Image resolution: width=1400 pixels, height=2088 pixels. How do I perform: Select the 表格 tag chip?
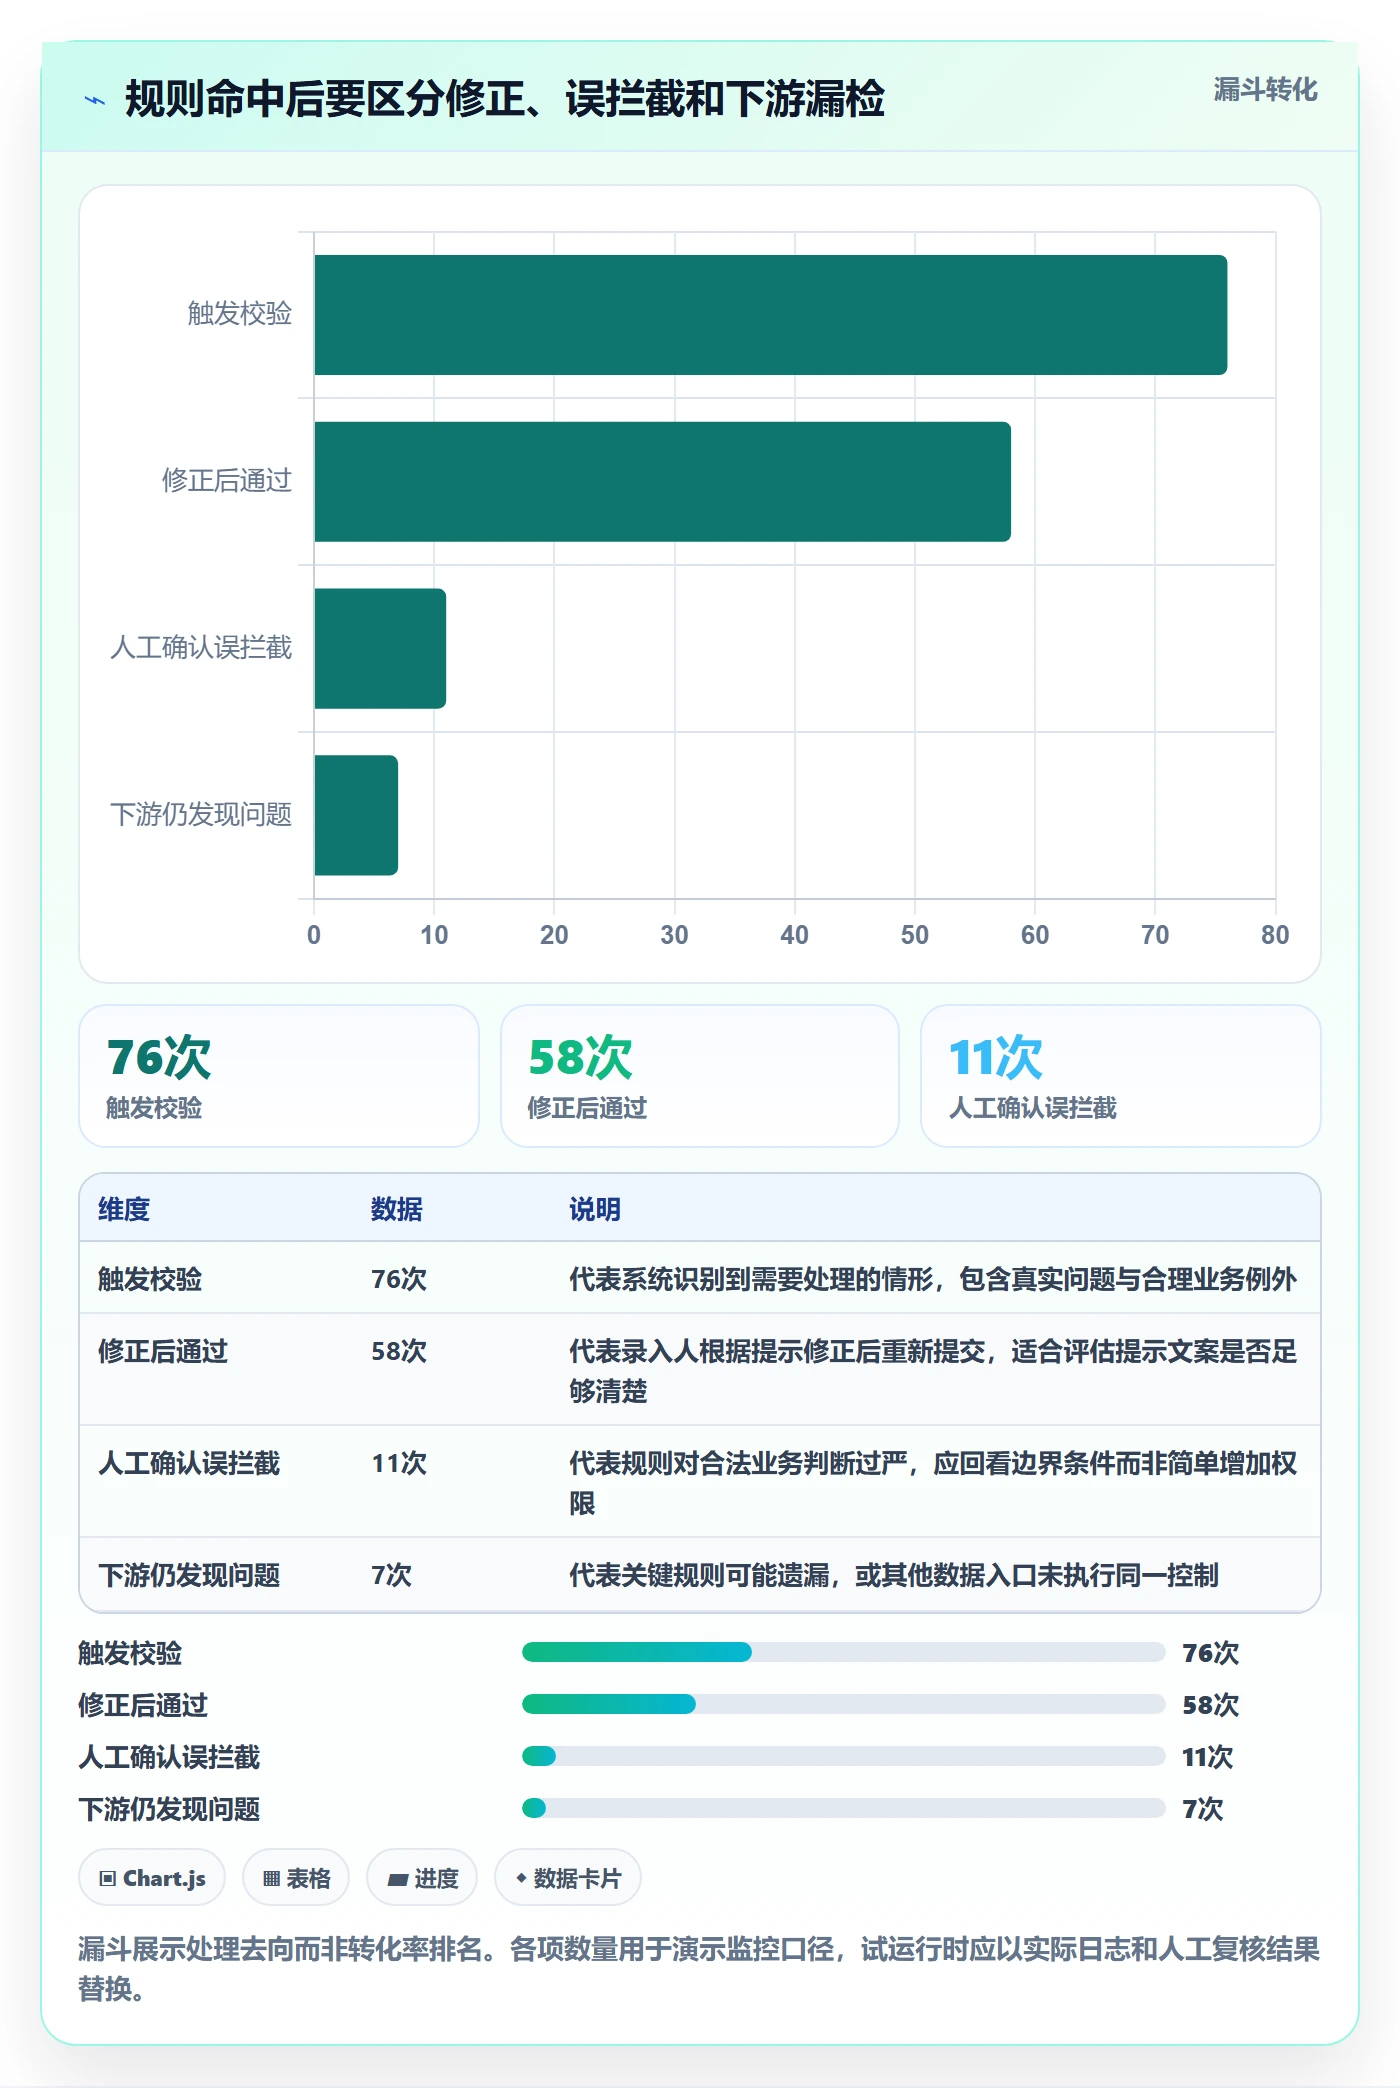[x=296, y=1878]
